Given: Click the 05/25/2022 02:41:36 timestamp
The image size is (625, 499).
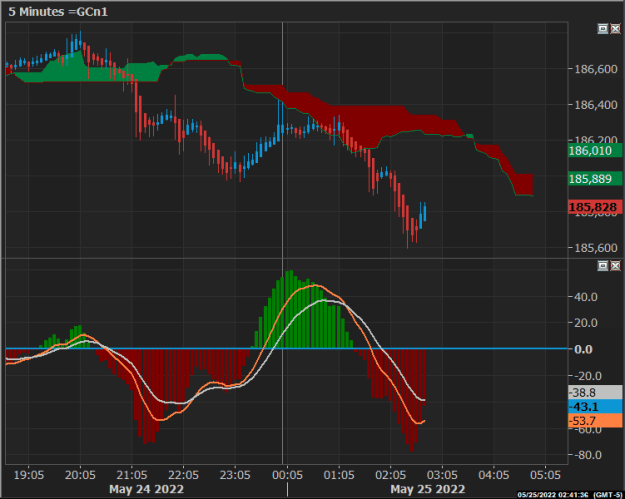Looking at the screenshot, I should coord(553,495).
